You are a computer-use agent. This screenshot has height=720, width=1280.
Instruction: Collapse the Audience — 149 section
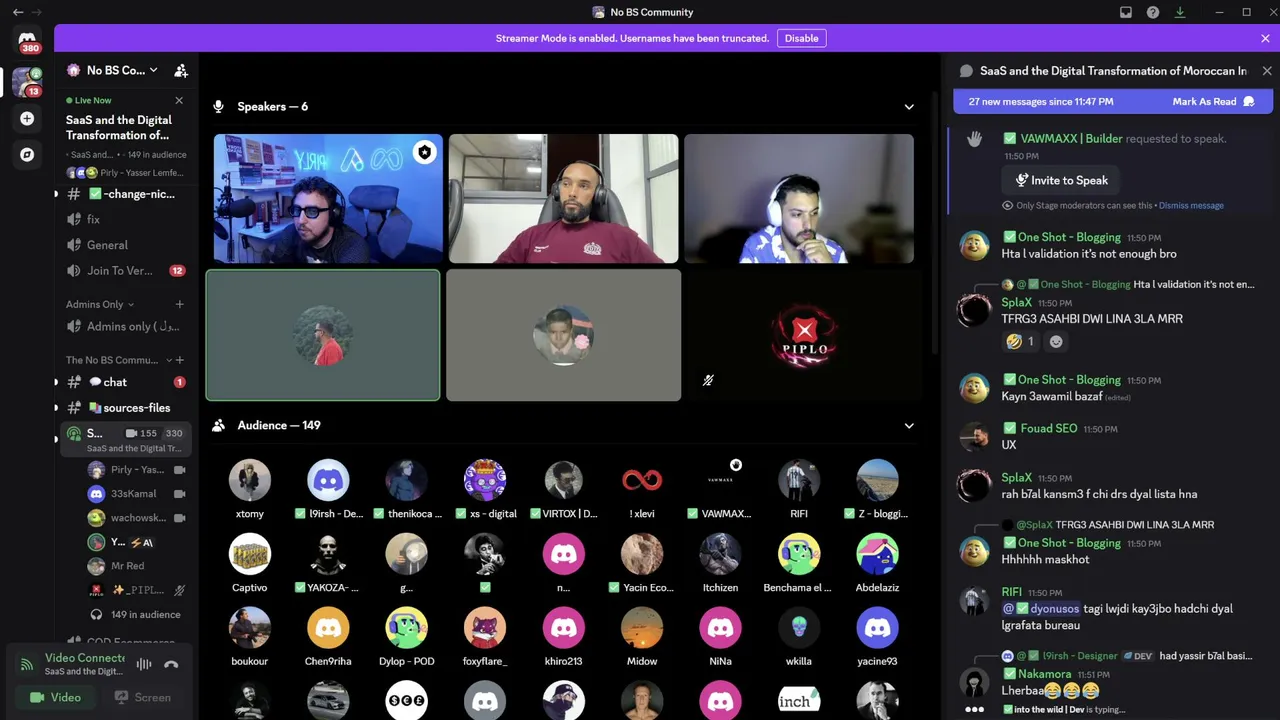click(909, 426)
